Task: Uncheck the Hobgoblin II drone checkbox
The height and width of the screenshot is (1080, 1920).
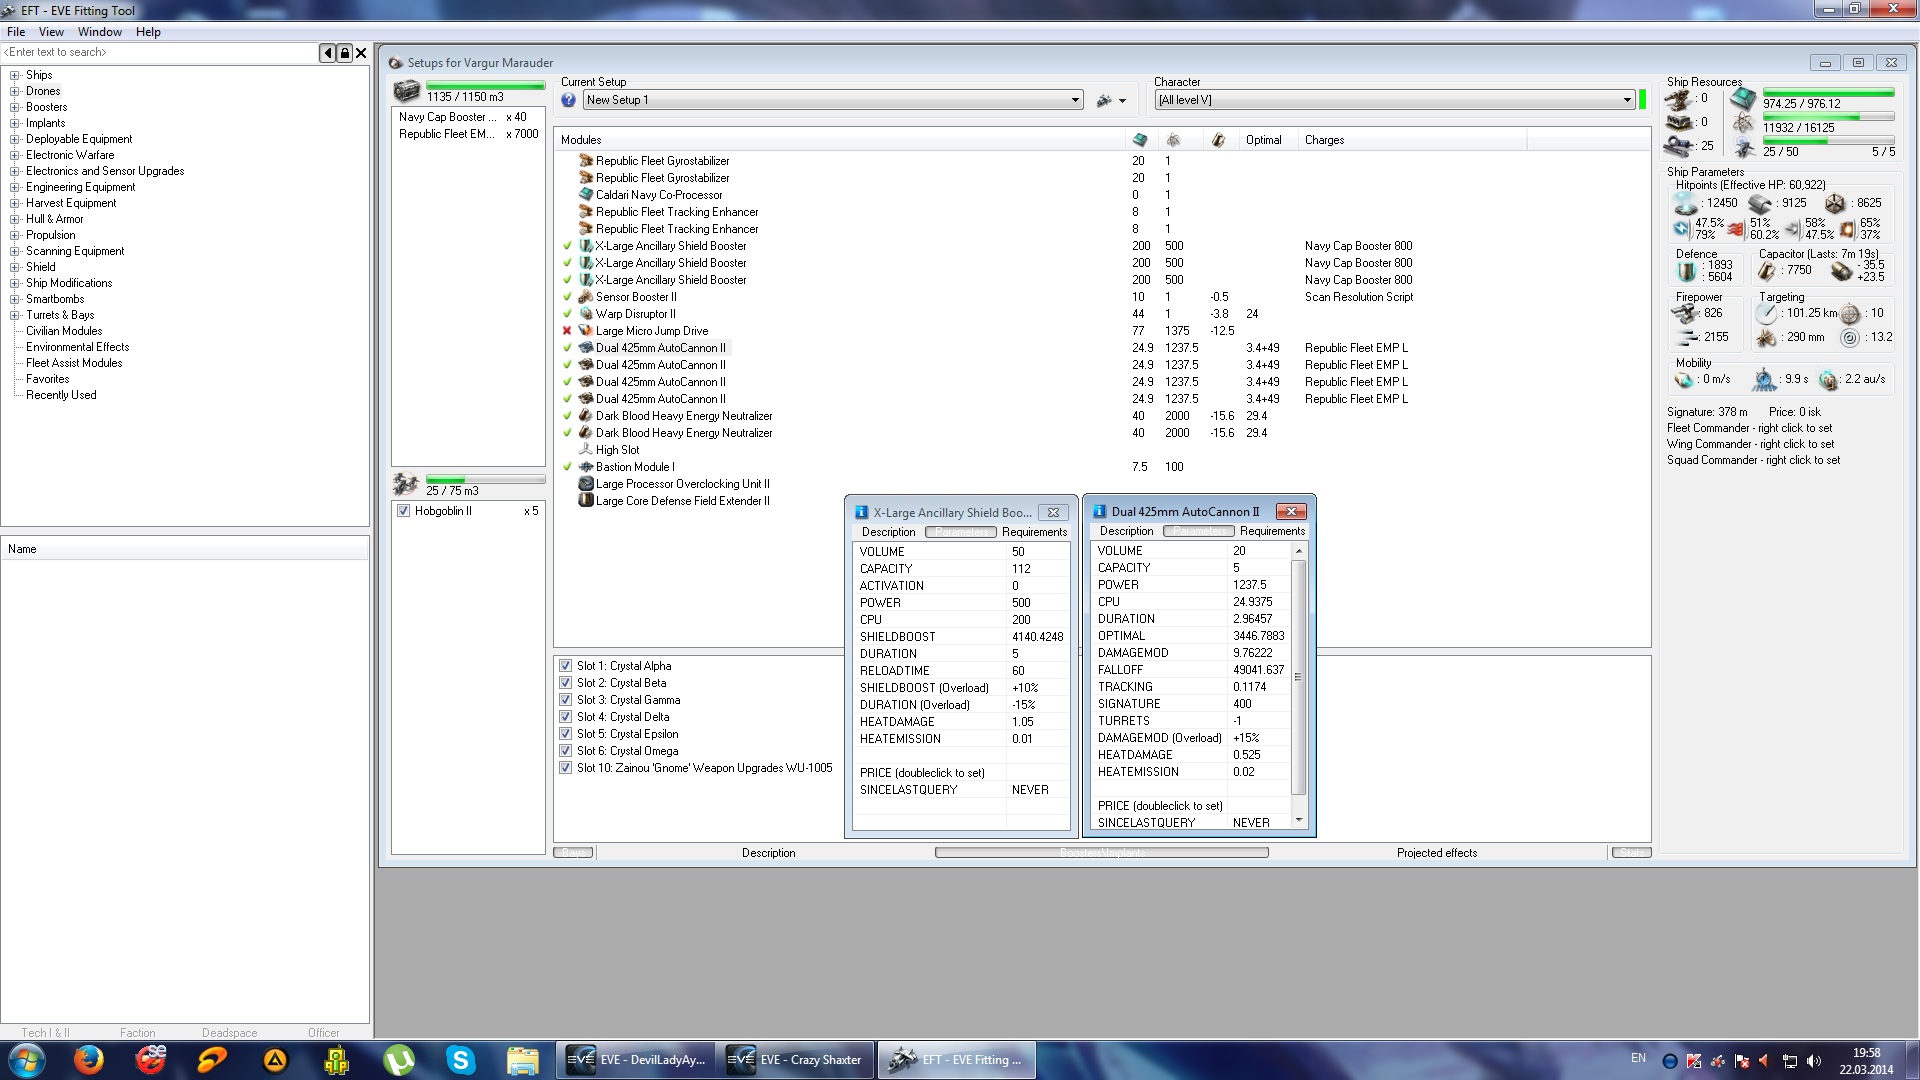Action: pos(403,511)
